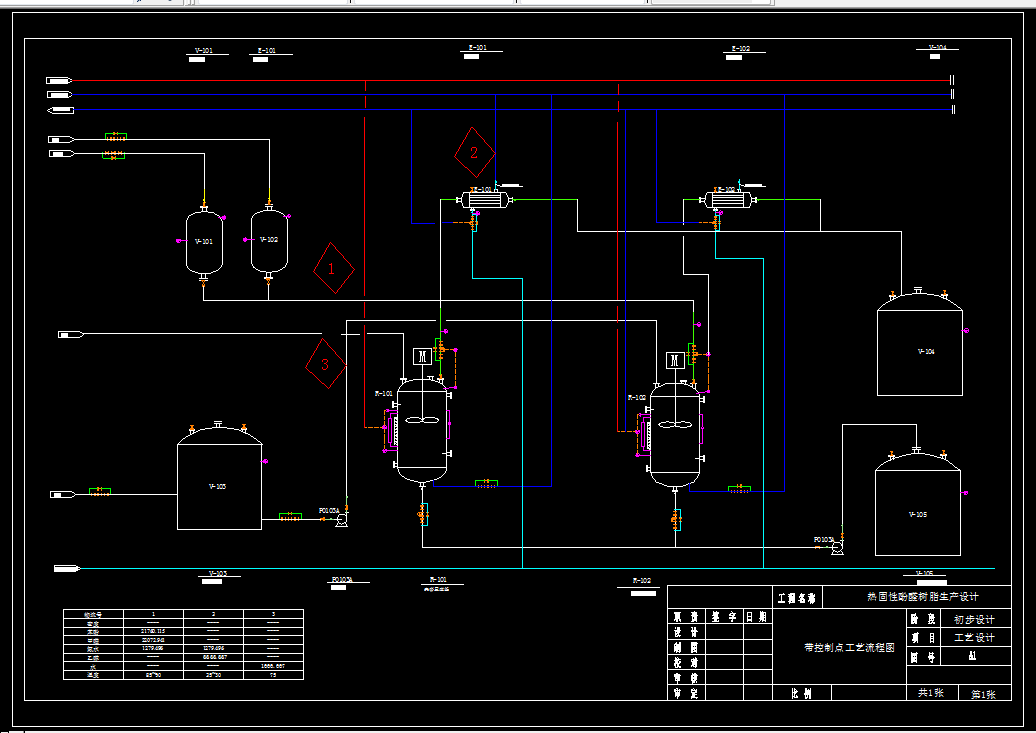This screenshot has height=733, width=1036.
Task: Click the 初步设计 cell
Action: [x=975, y=619]
